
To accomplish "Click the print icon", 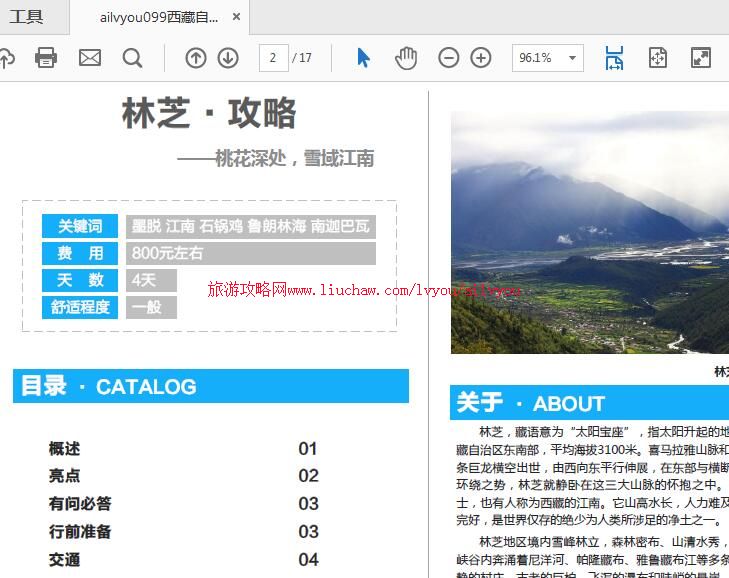I will coord(46,58).
